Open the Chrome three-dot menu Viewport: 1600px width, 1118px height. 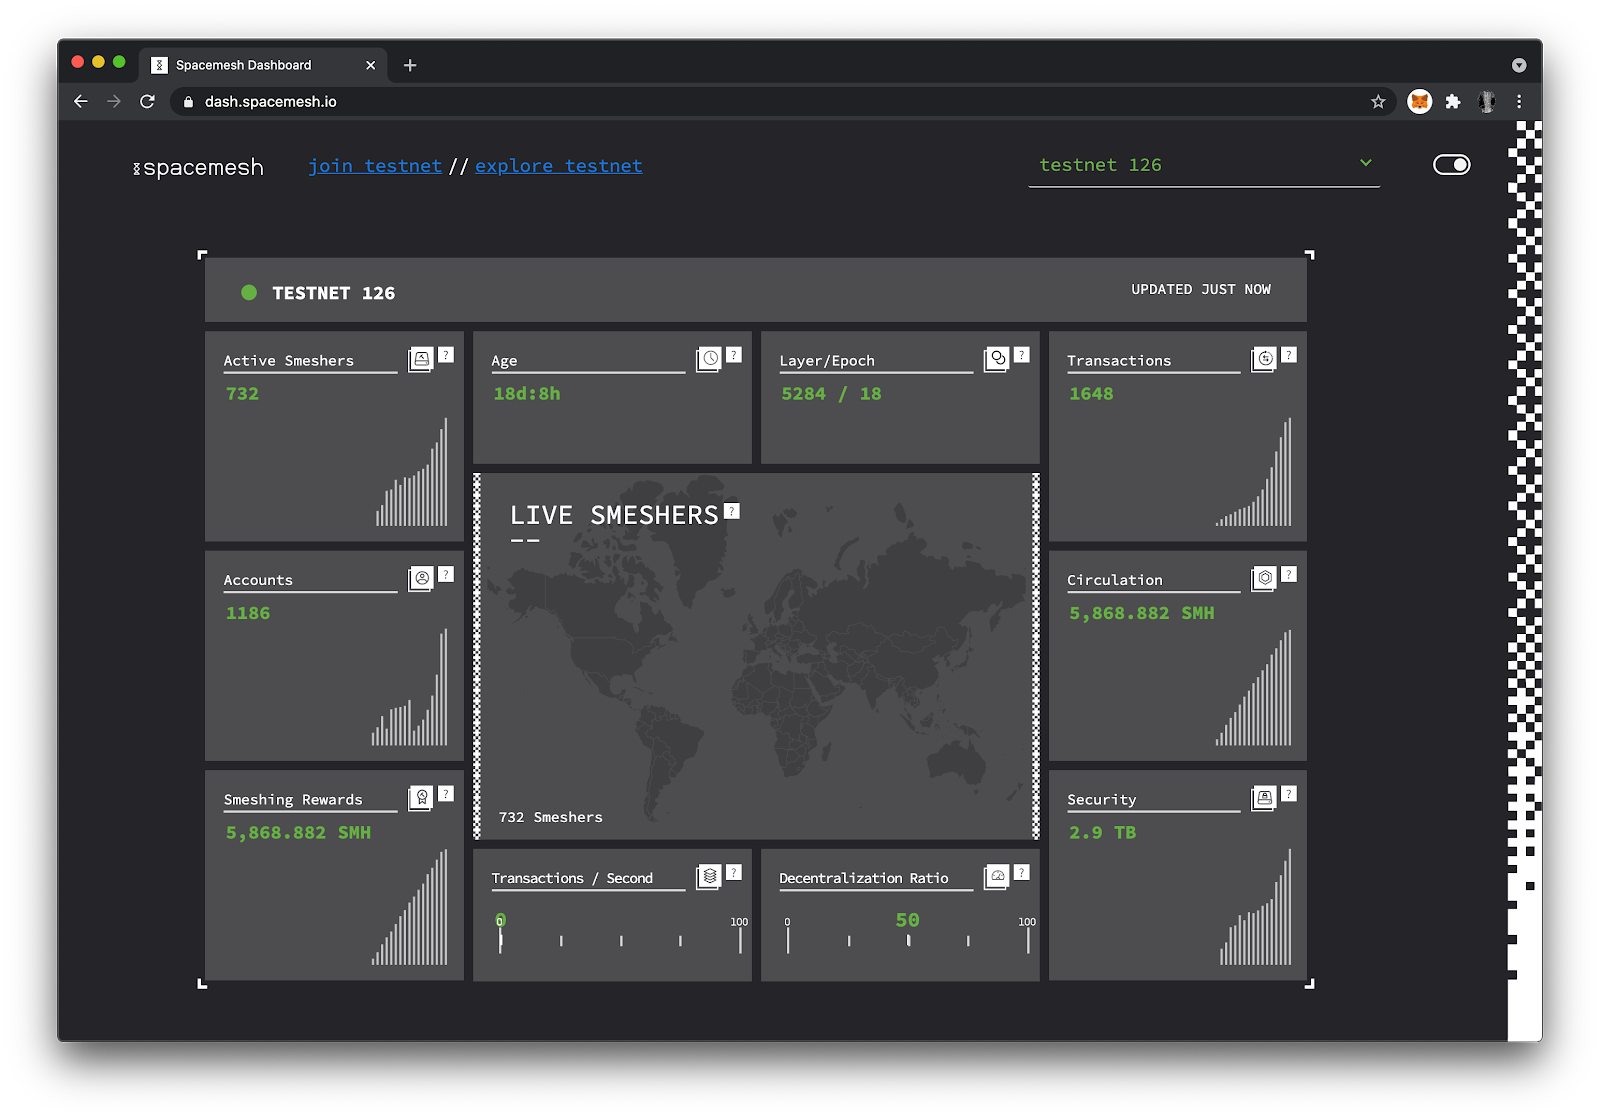1519,101
